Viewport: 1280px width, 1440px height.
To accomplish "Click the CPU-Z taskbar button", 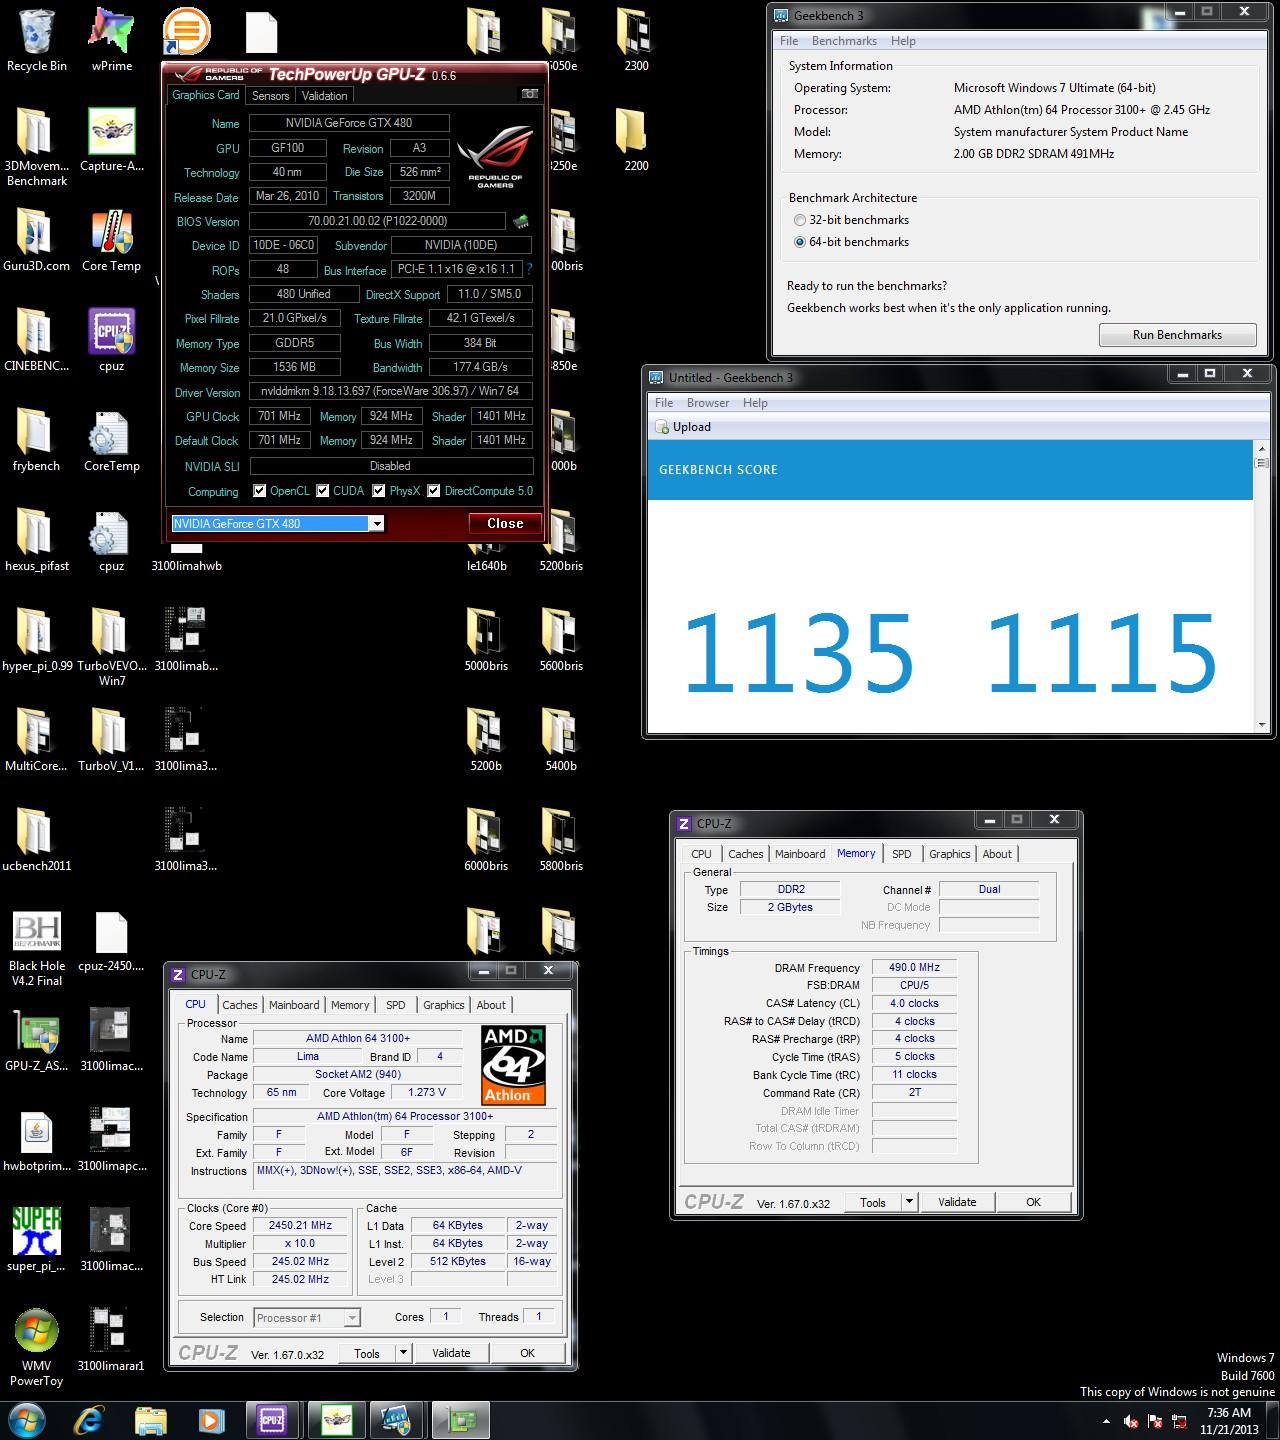I will click(271, 1420).
